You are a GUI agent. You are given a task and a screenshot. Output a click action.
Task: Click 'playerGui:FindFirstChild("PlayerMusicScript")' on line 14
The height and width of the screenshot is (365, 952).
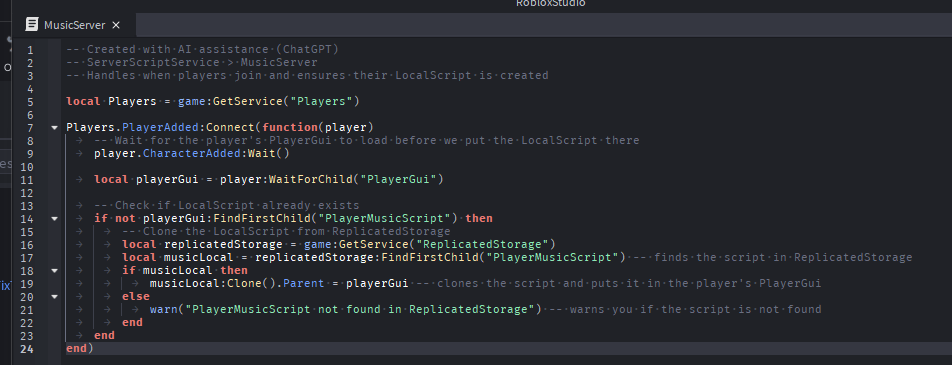pyautogui.click(x=301, y=218)
